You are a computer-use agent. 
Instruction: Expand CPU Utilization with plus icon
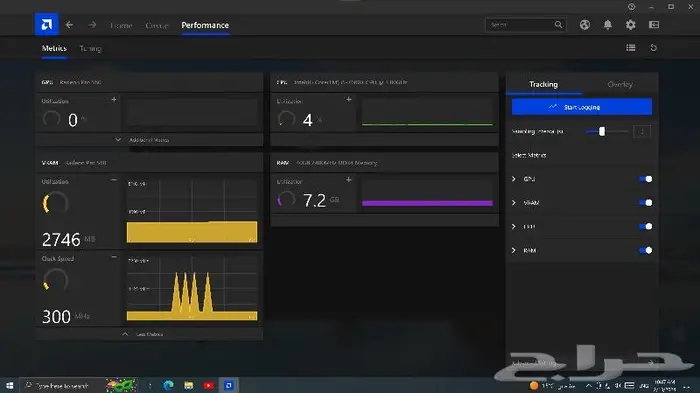coord(349,100)
